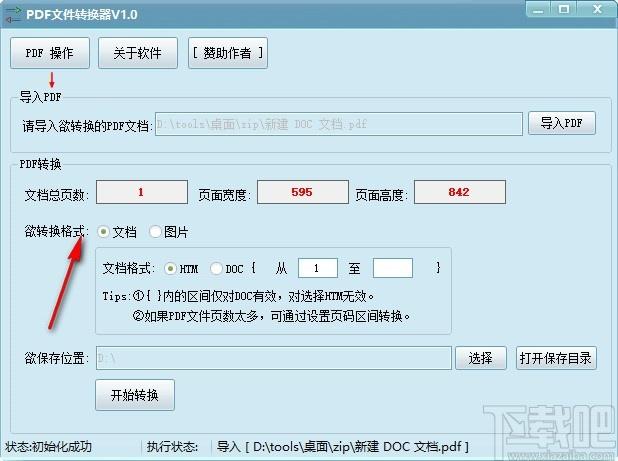The height and width of the screenshot is (461, 618).
Task: Click the 页面宽度 label
Action: coord(224,195)
